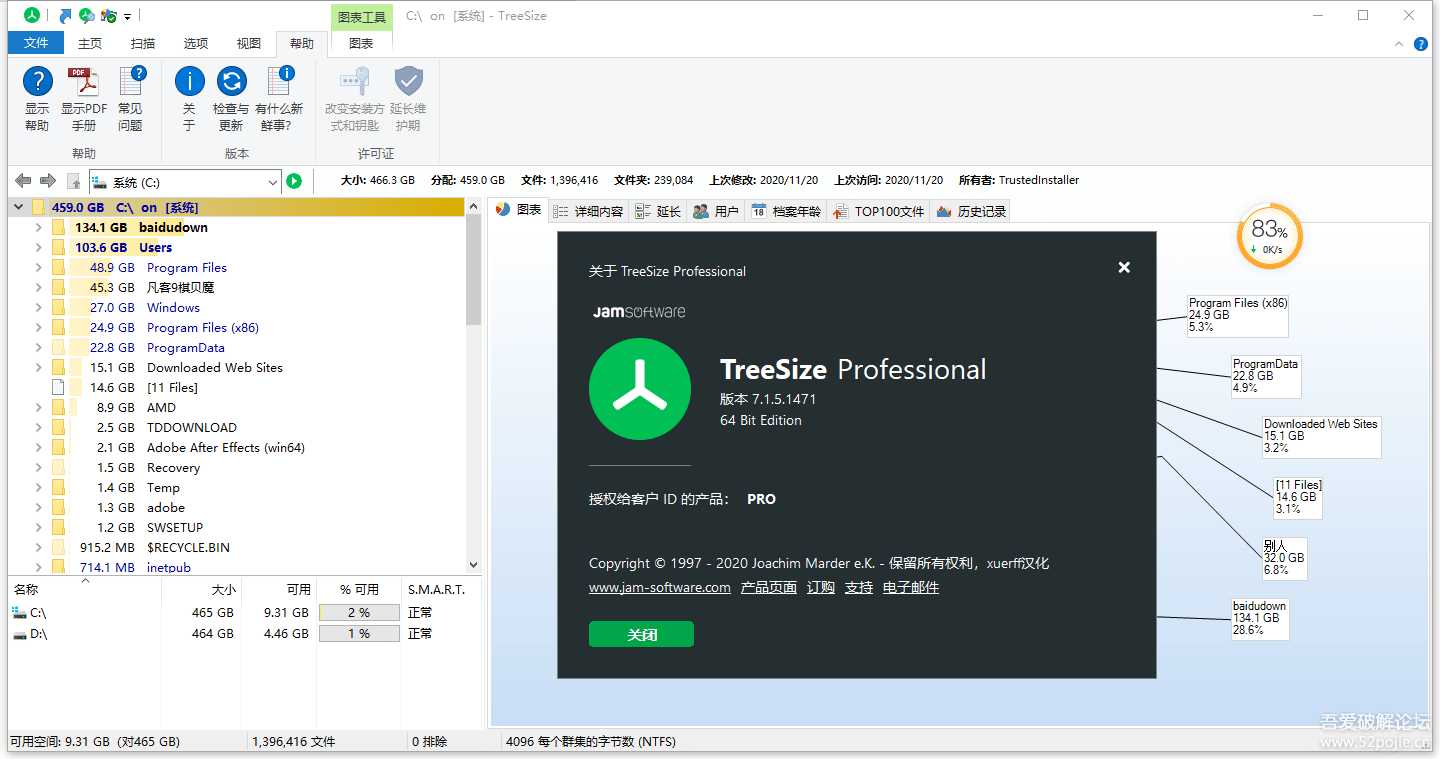Open the 用户 view tab
1440x759 pixels.
pyautogui.click(x=716, y=211)
